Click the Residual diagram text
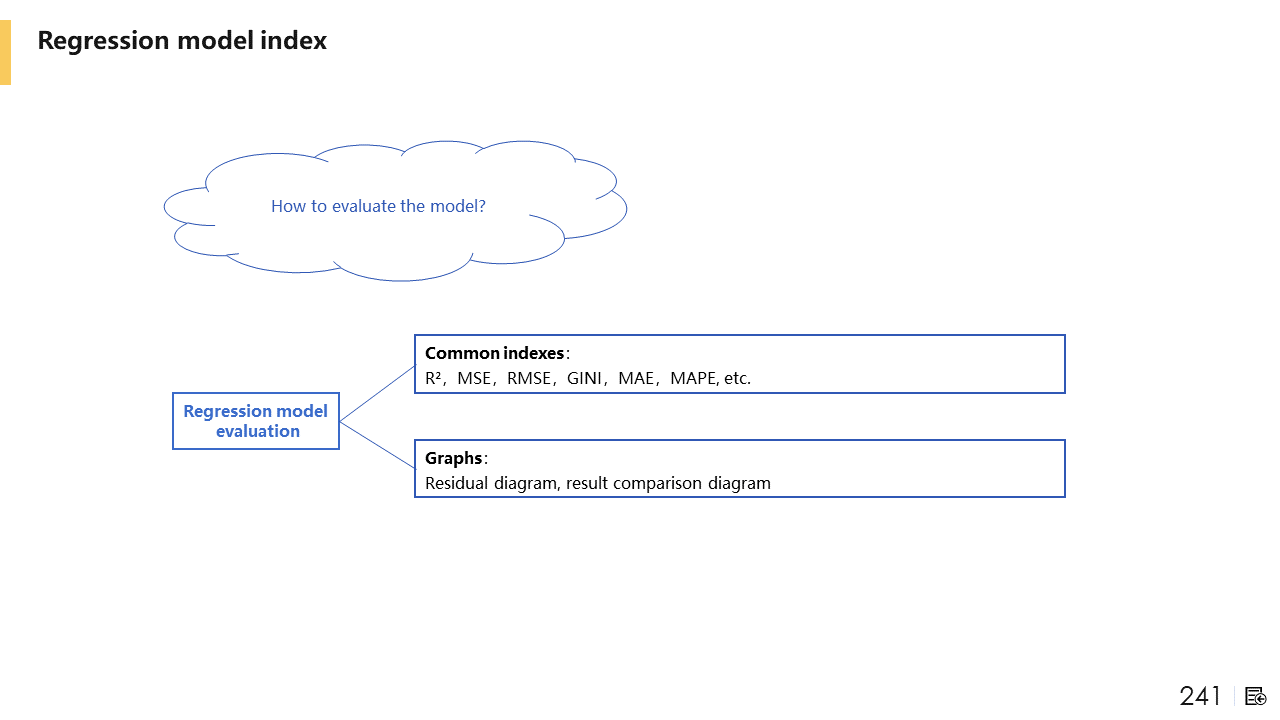Image resolution: width=1280 pixels, height=720 pixels. [x=491, y=483]
